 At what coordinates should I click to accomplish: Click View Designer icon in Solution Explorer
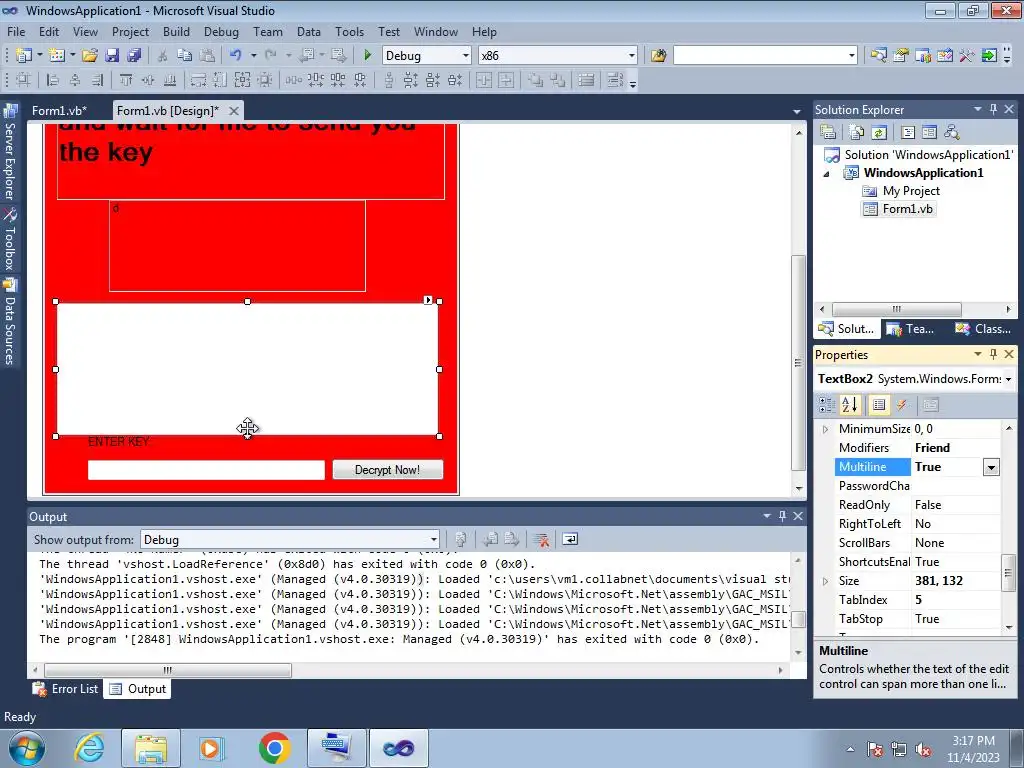929,133
